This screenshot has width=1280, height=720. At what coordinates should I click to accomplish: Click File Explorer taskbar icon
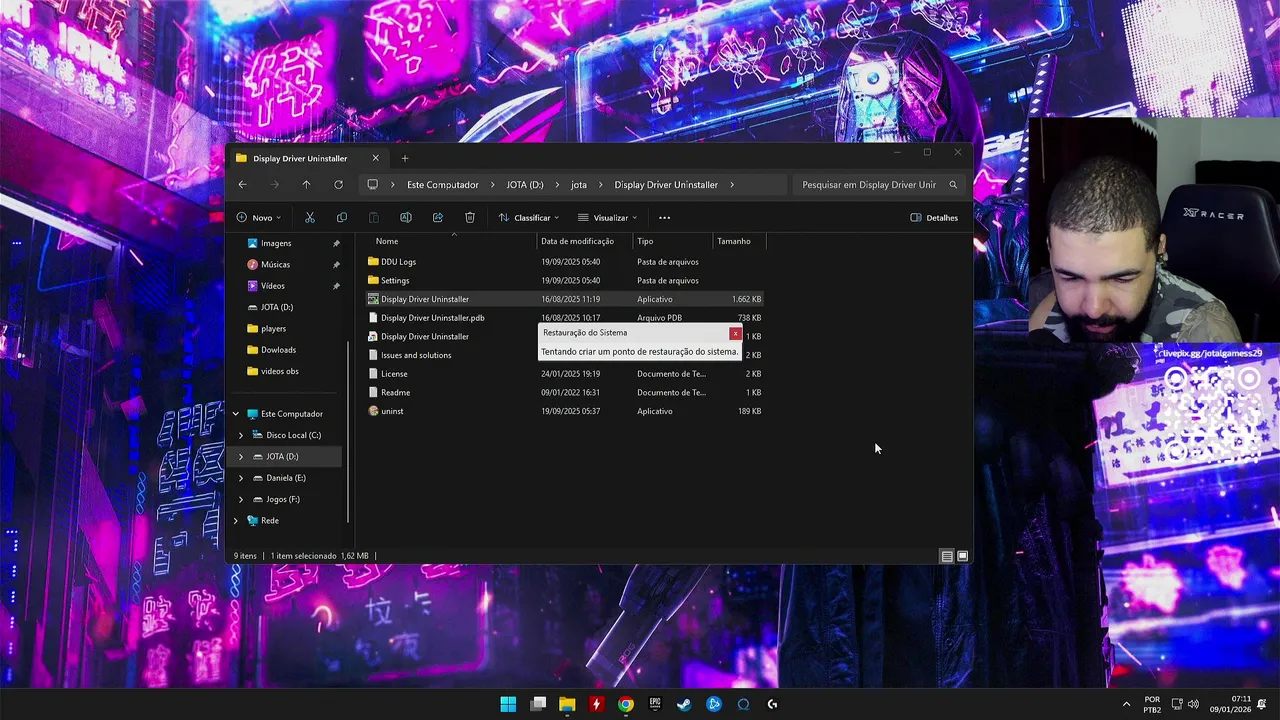point(567,704)
